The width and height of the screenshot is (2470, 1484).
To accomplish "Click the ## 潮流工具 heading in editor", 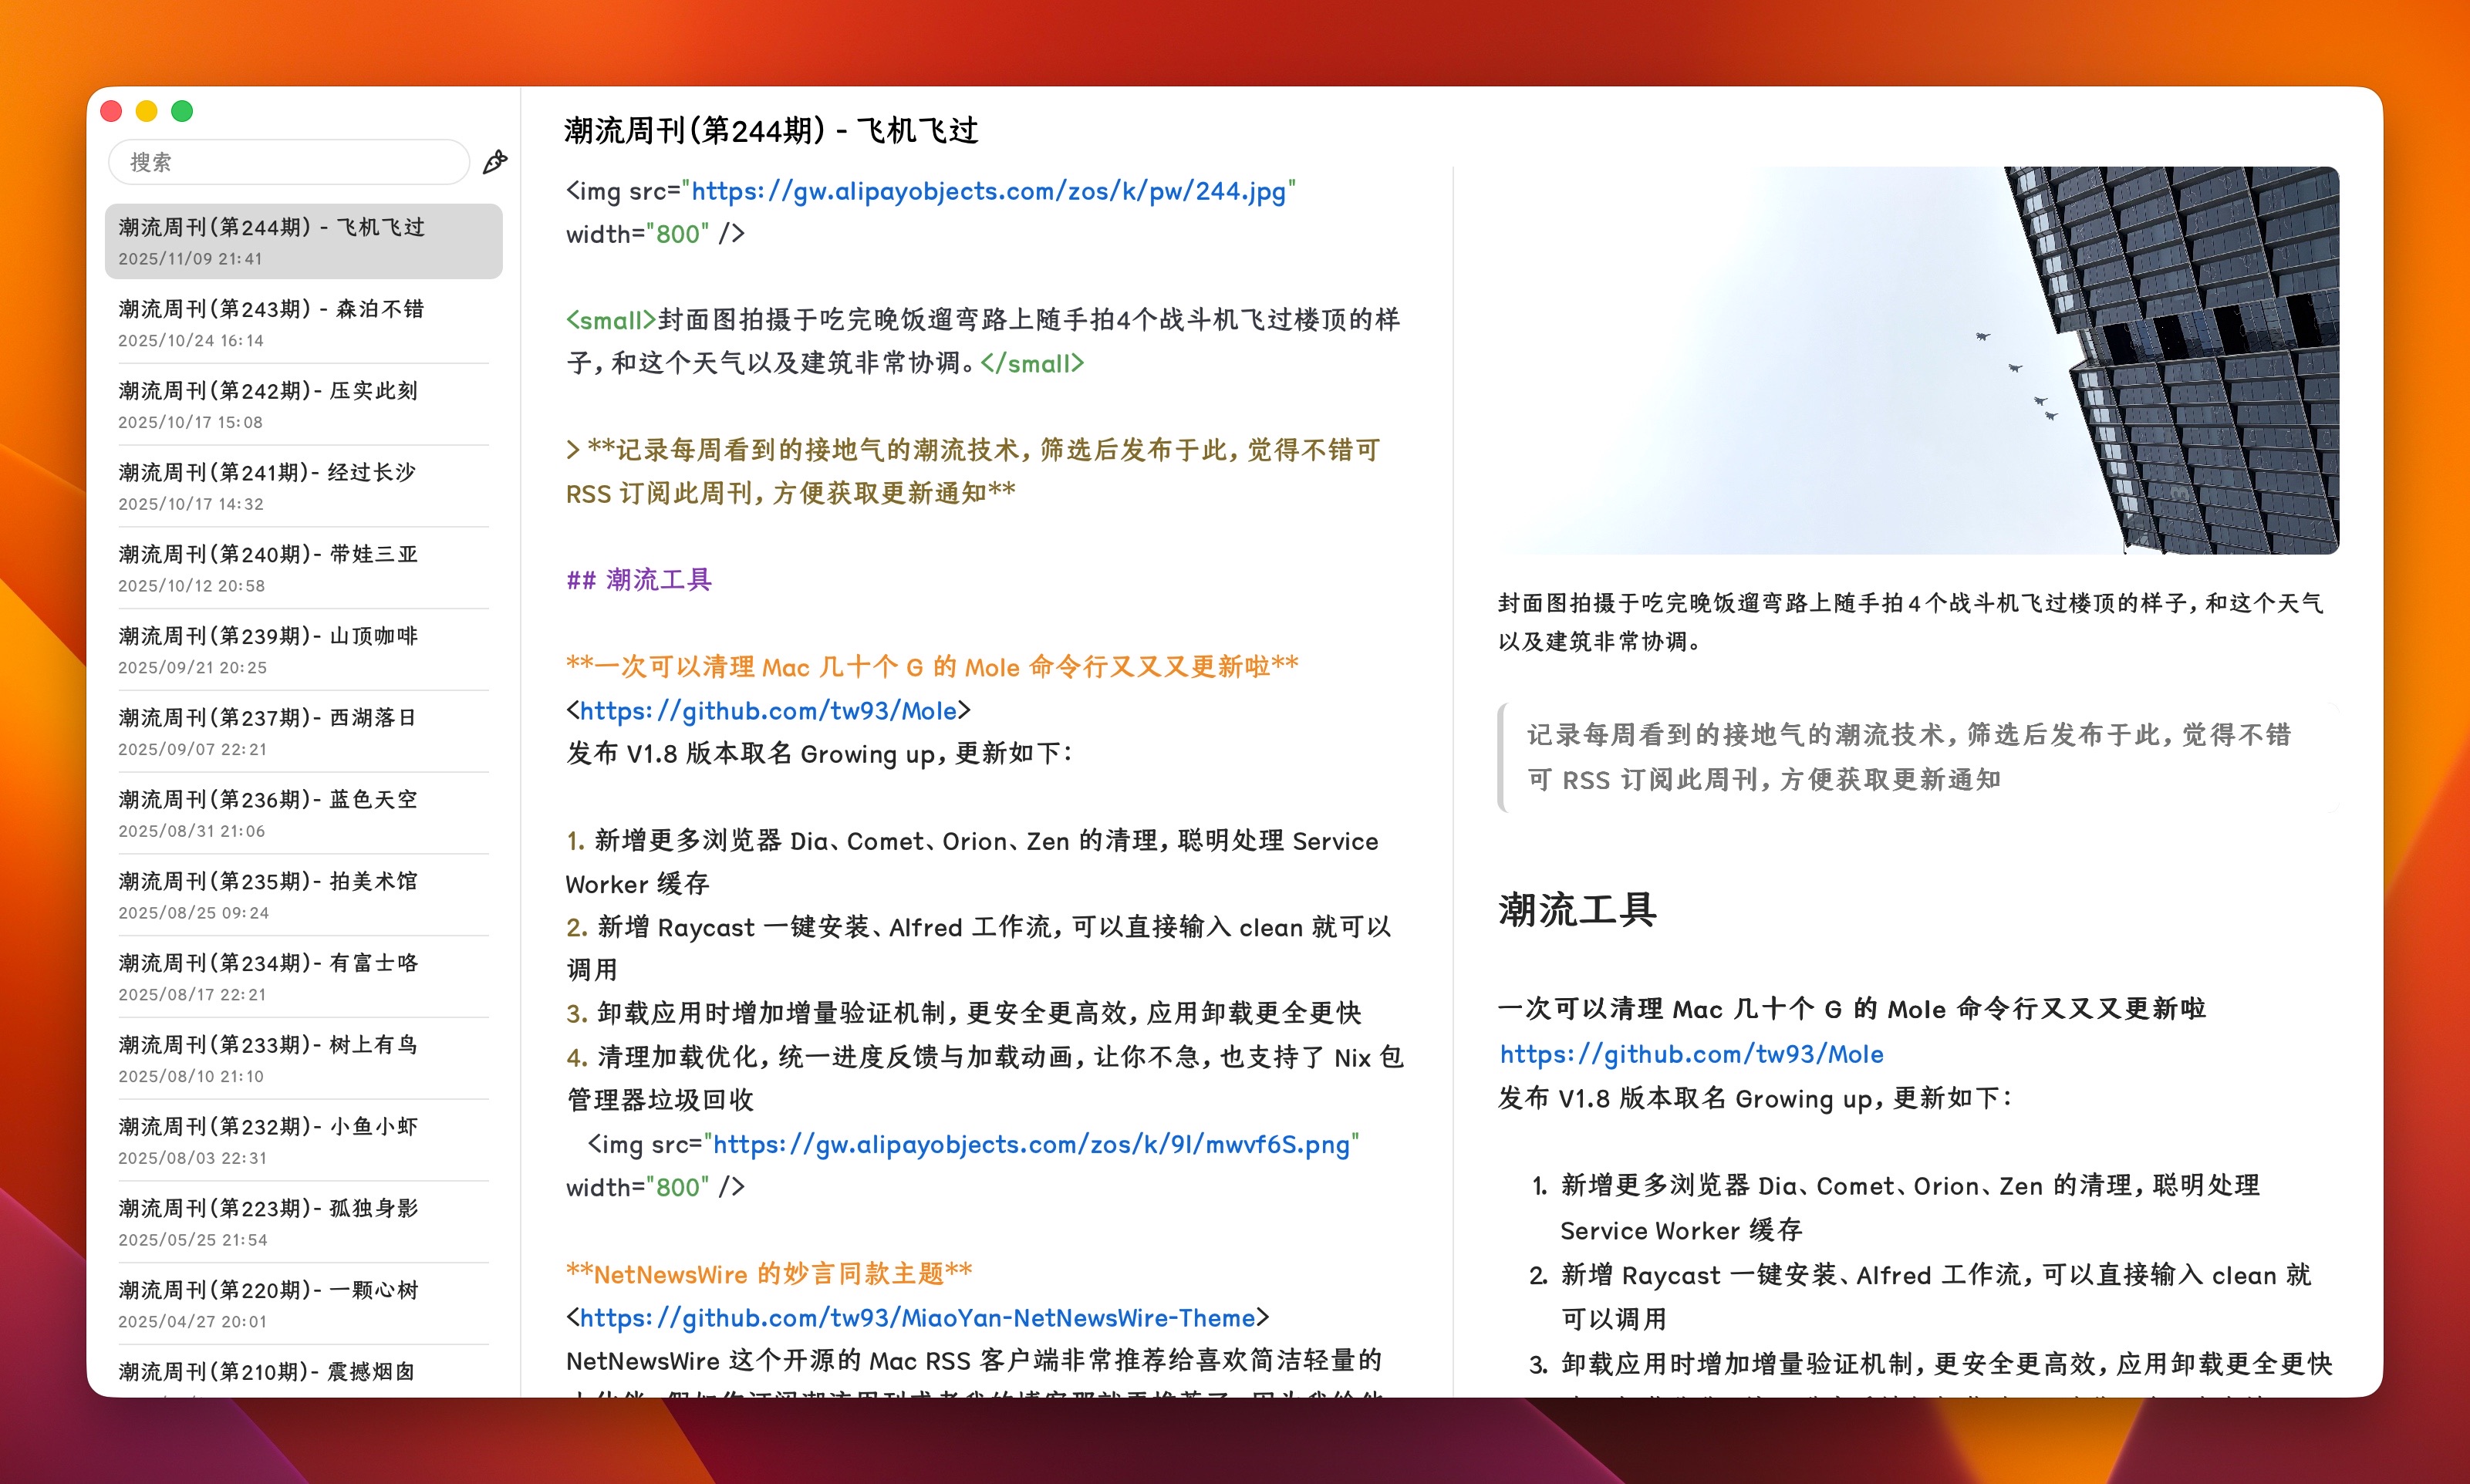I will (x=639, y=580).
